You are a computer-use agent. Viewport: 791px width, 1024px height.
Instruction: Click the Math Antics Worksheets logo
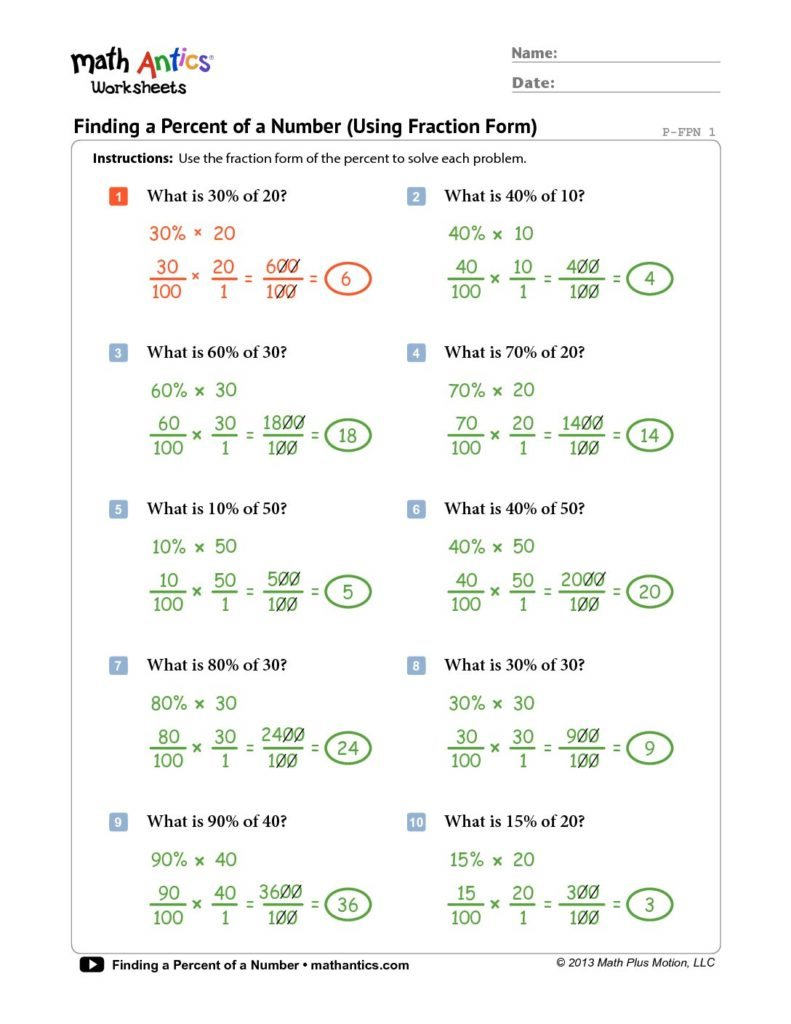click(141, 69)
